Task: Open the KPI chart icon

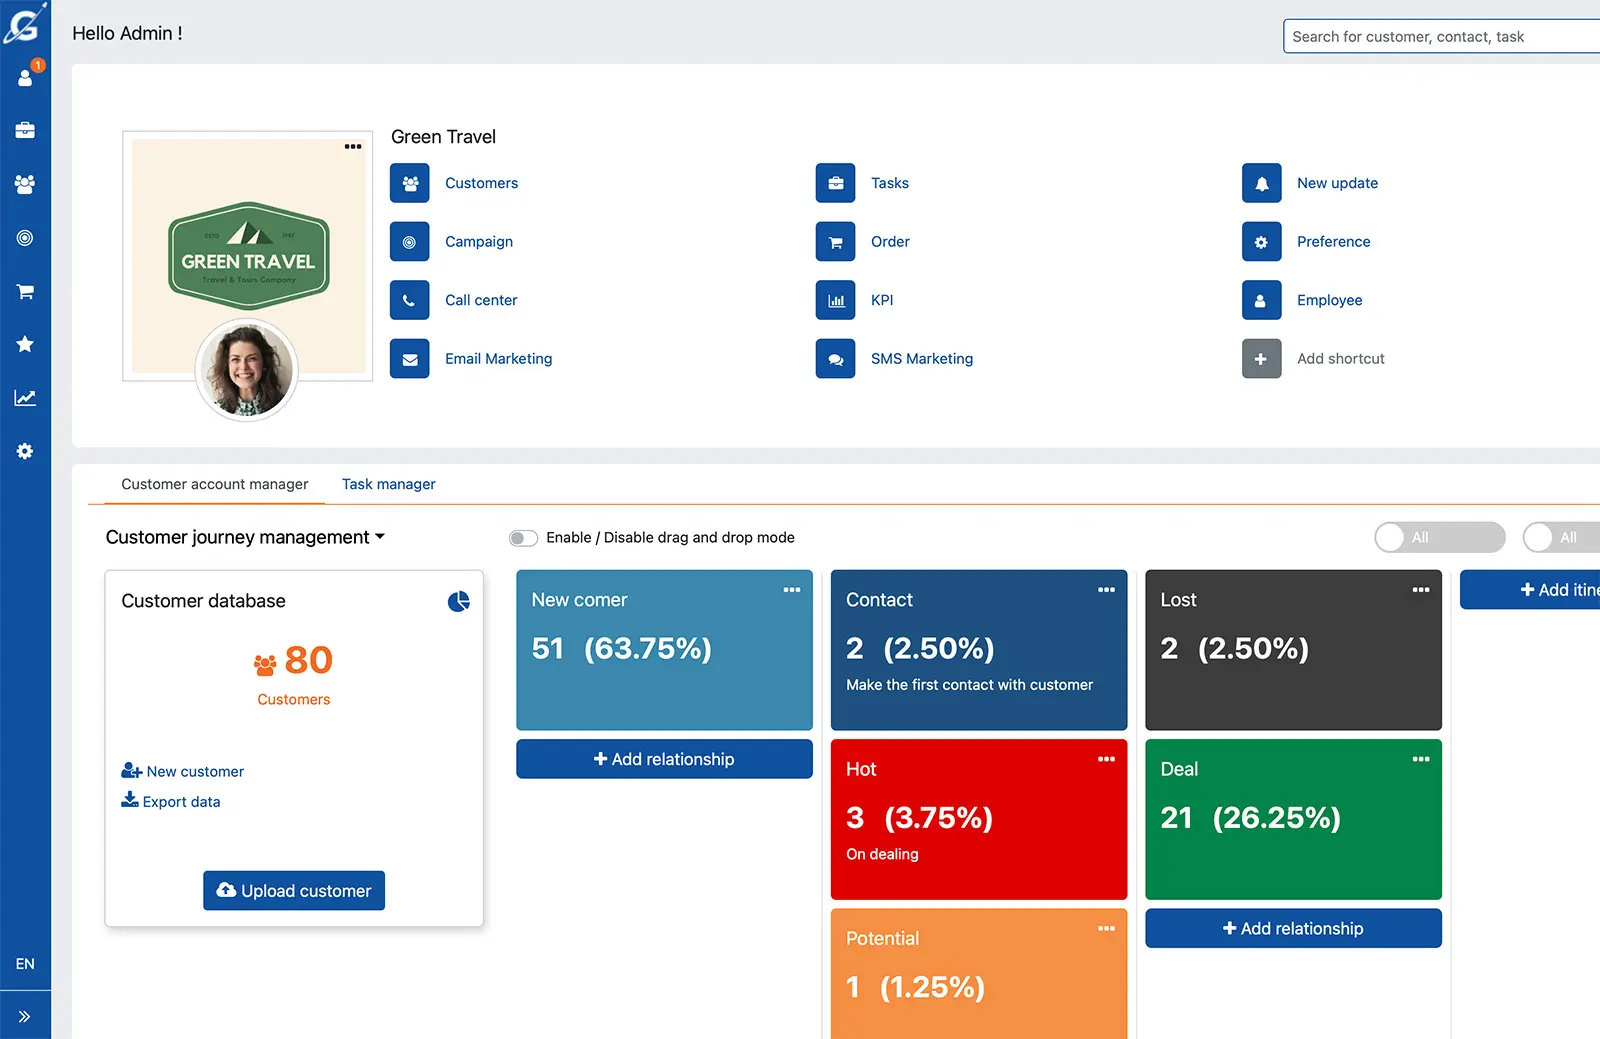Action: pos(836,300)
